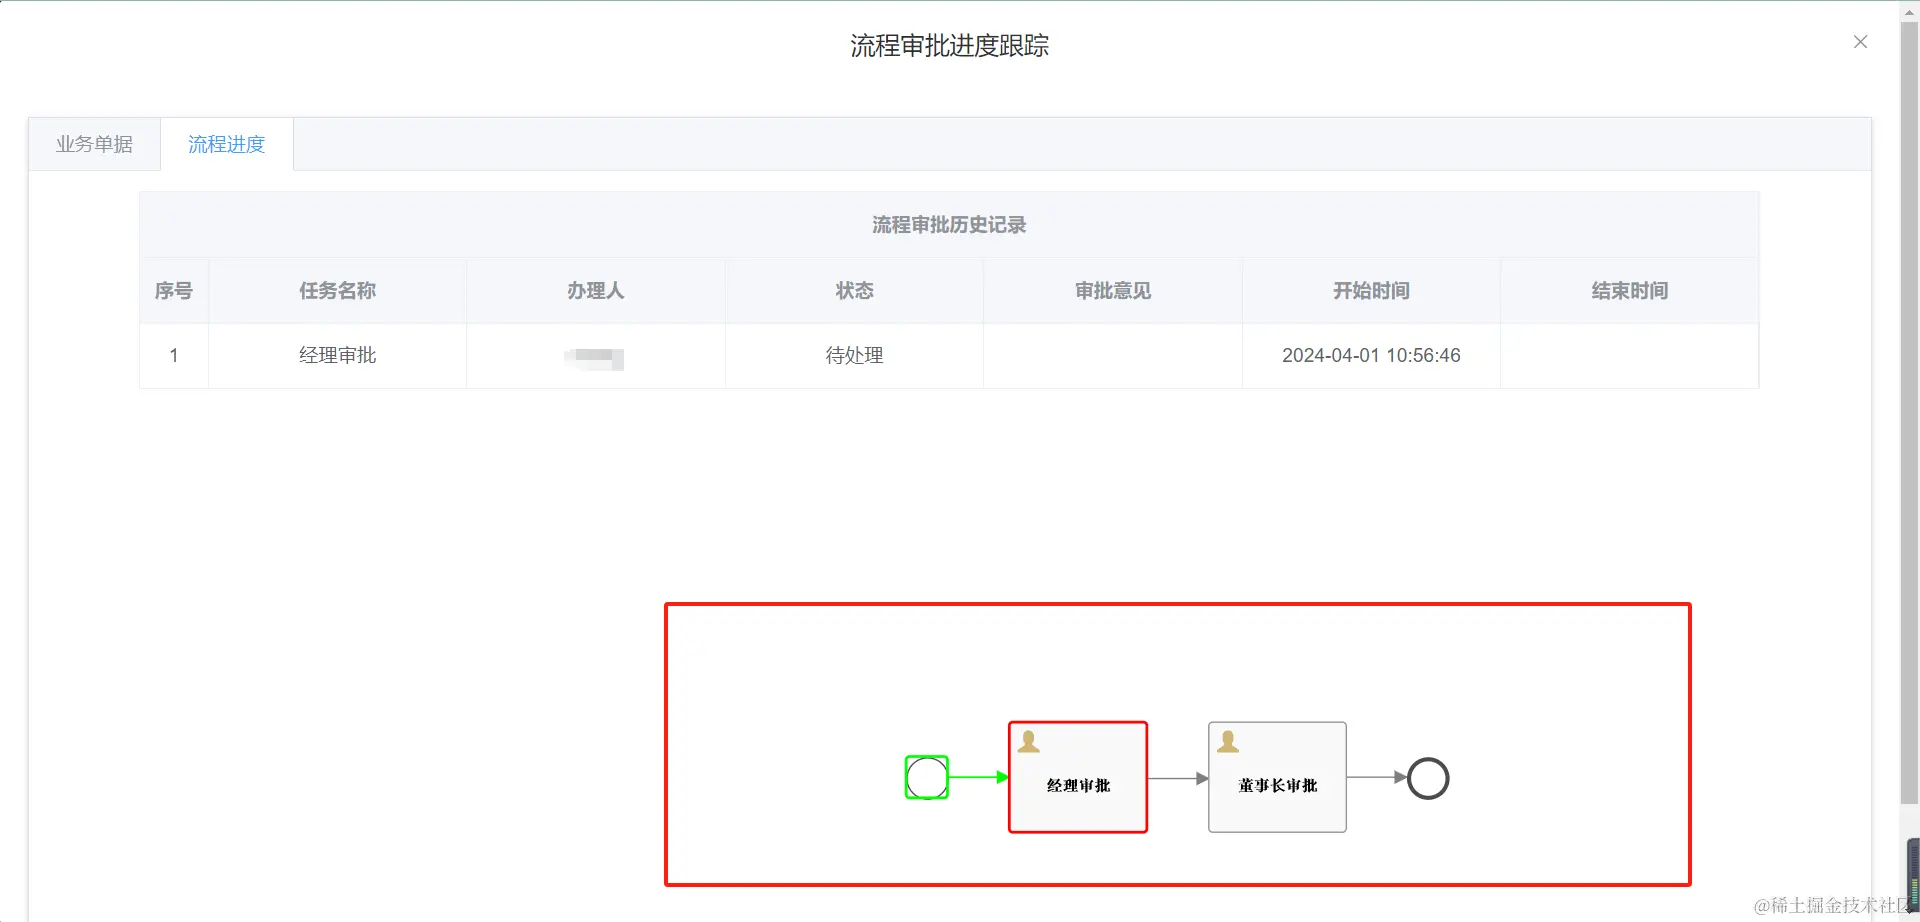Click the 审批意见 column header
Image resolution: width=1920 pixels, height=922 pixels.
[x=1113, y=291]
